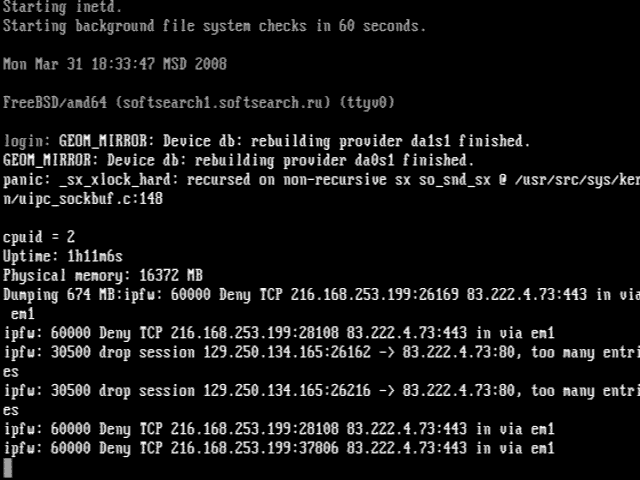Click the blinking cursor block at bottom
This screenshot has height=480, width=640.
pyautogui.click(x=8, y=467)
